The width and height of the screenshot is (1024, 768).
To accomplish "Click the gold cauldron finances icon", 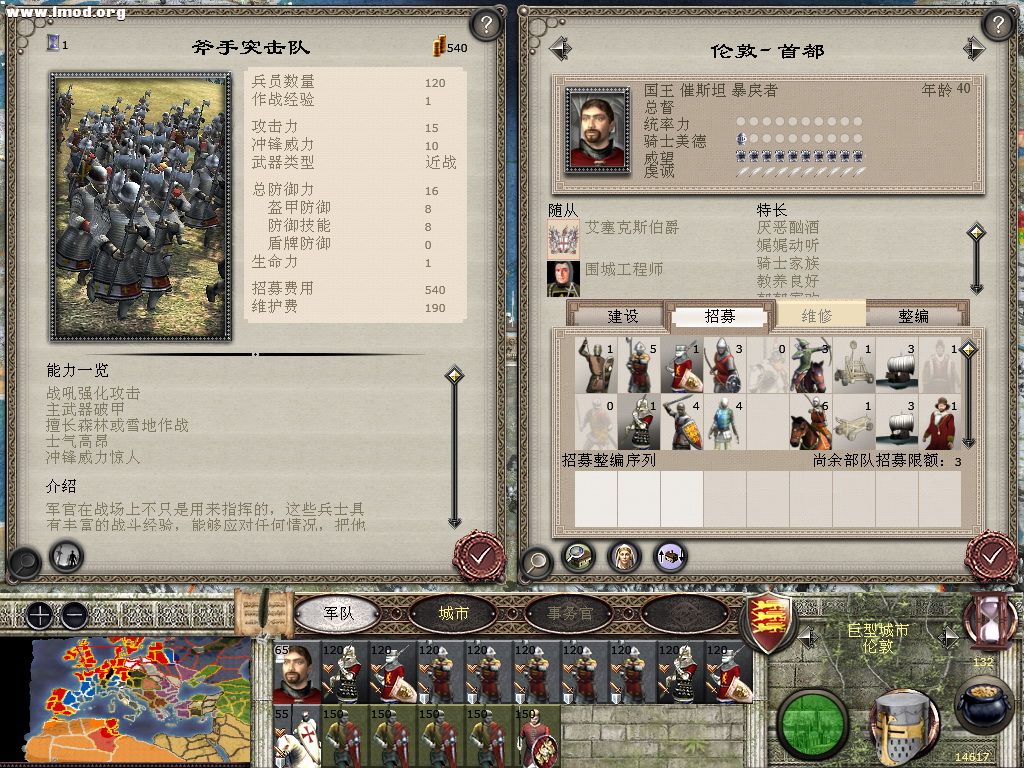I will coord(983,706).
